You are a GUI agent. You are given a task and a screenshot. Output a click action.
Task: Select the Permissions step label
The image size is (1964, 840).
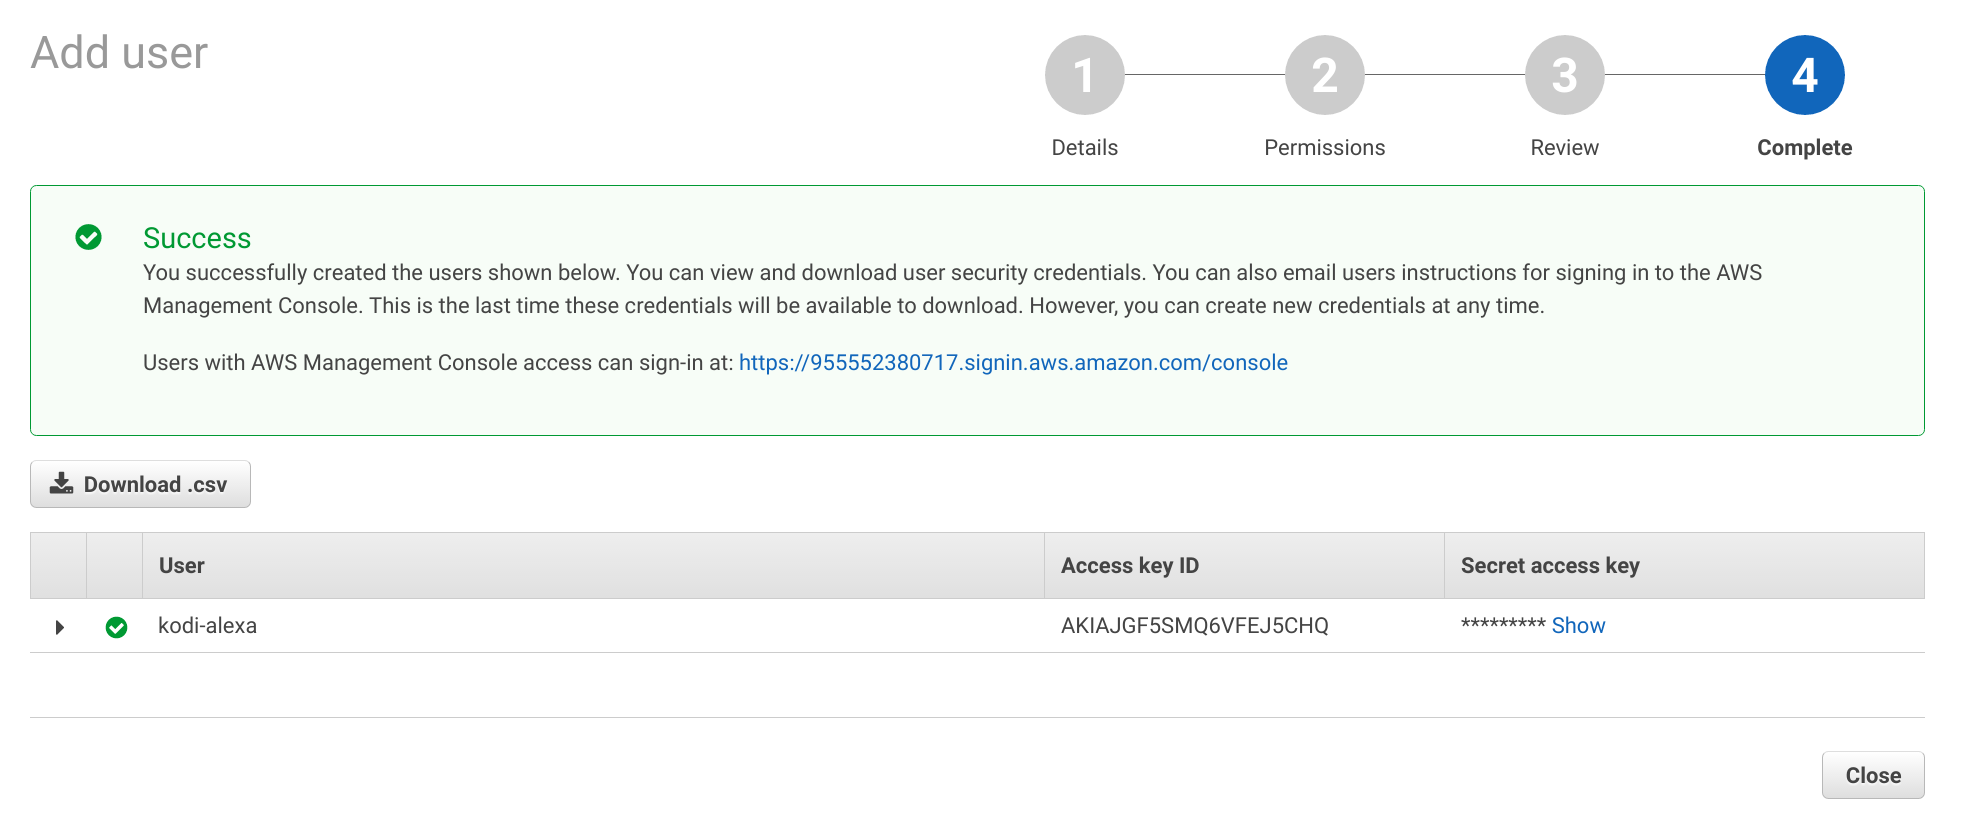(1324, 148)
